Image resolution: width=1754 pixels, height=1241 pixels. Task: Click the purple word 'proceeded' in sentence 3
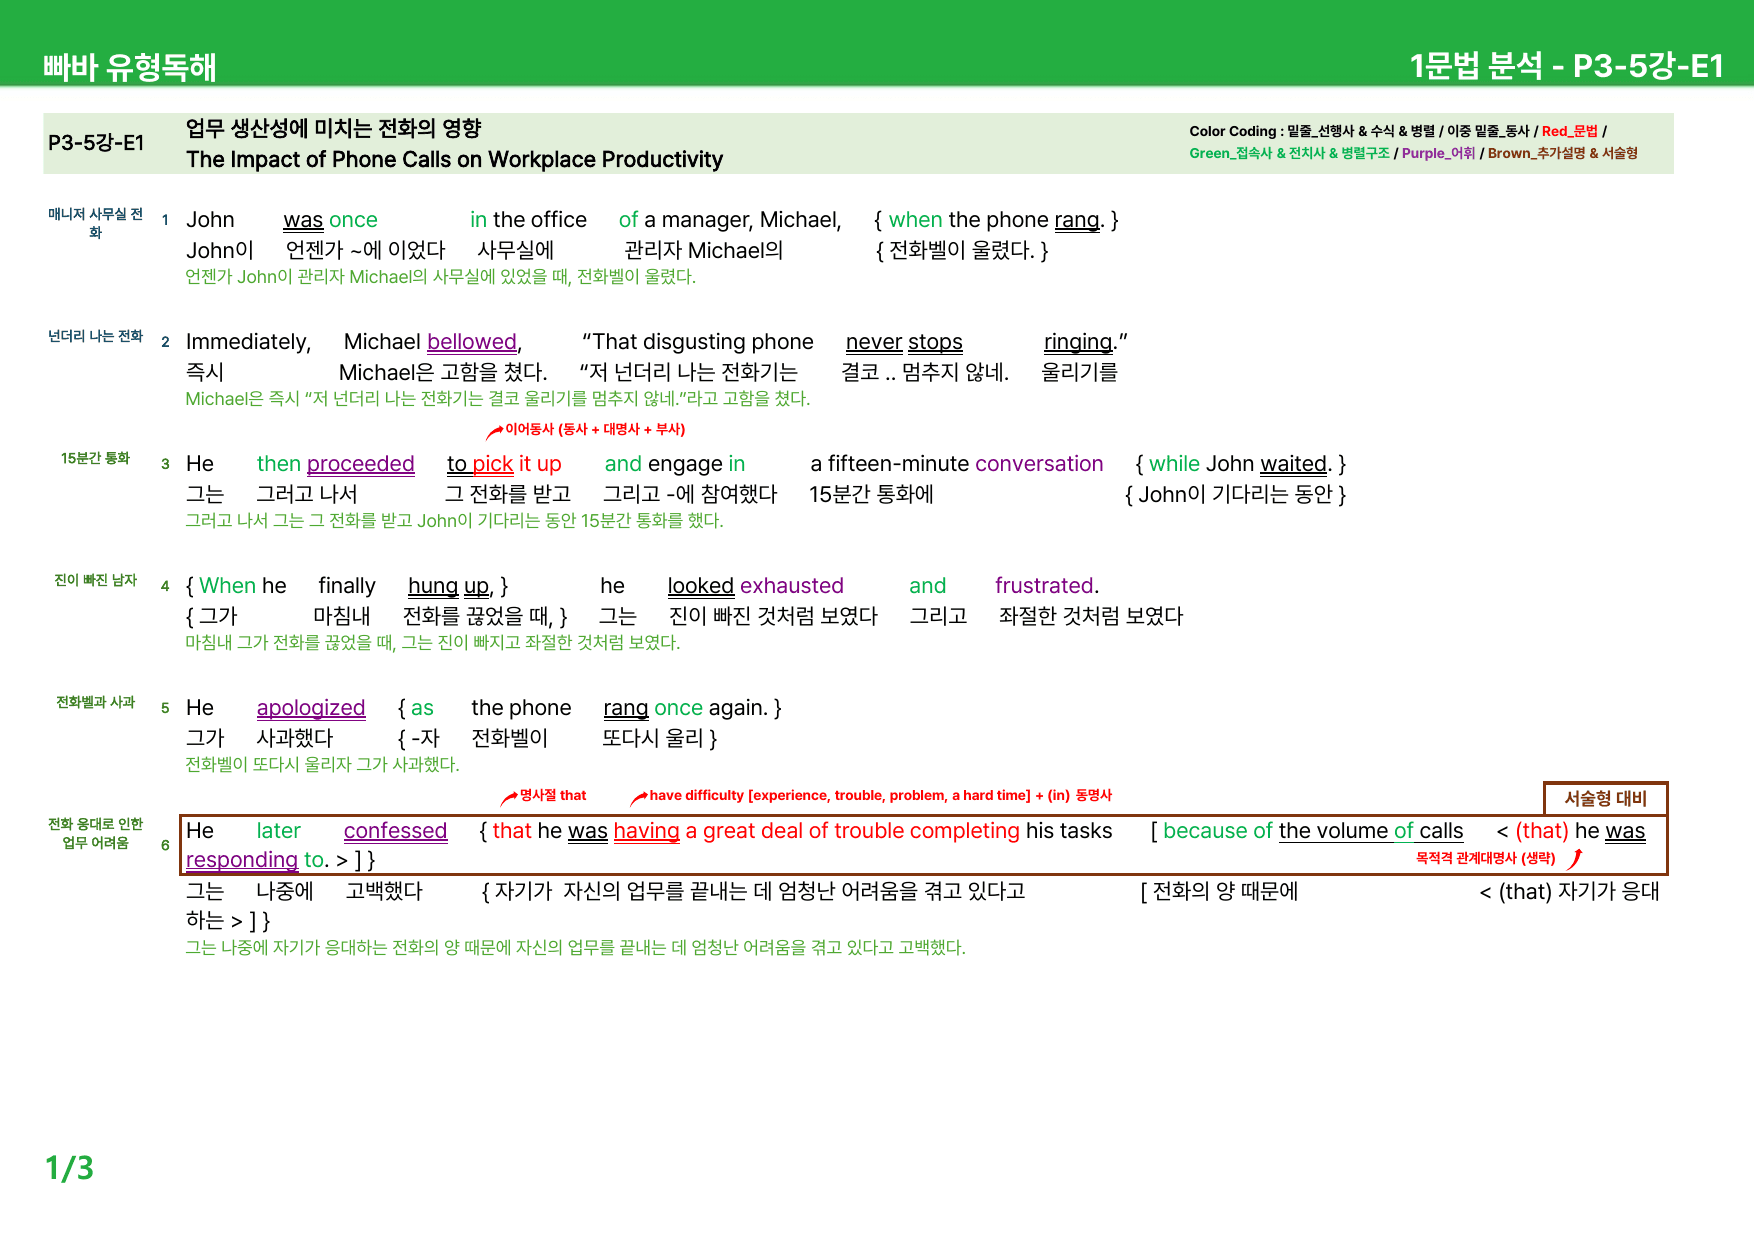tap(360, 464)
